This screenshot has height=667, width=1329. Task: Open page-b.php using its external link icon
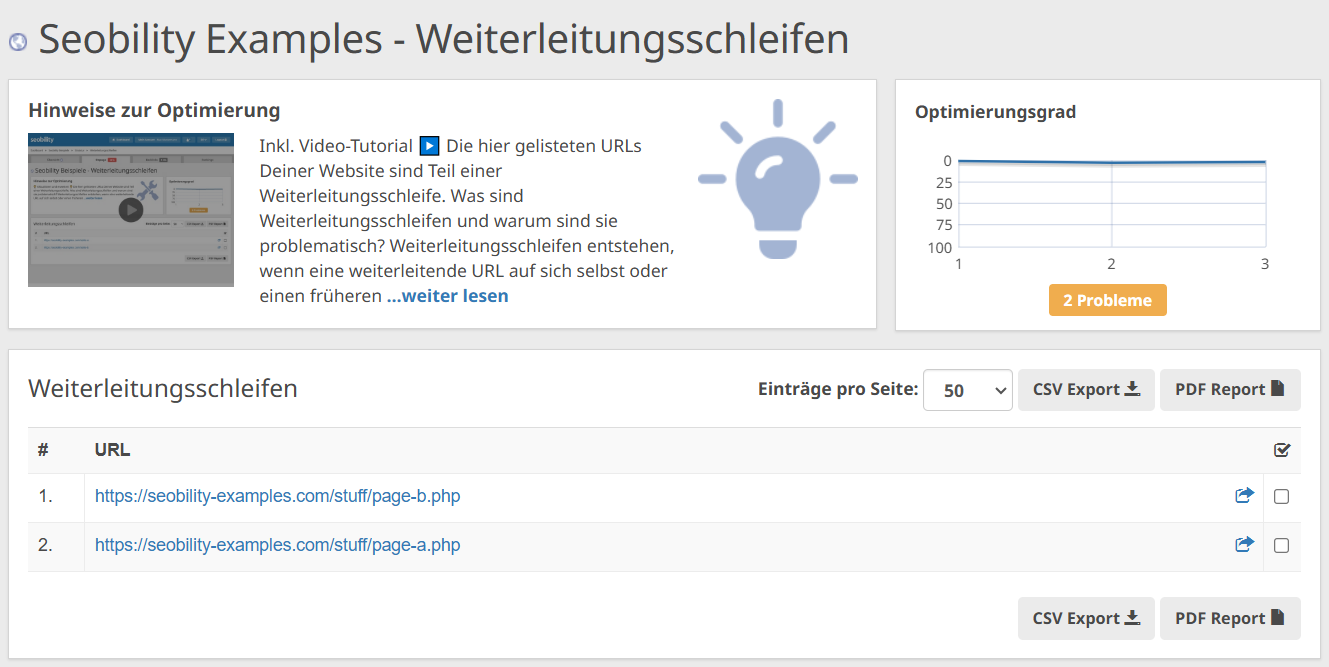pos(1244,494)
